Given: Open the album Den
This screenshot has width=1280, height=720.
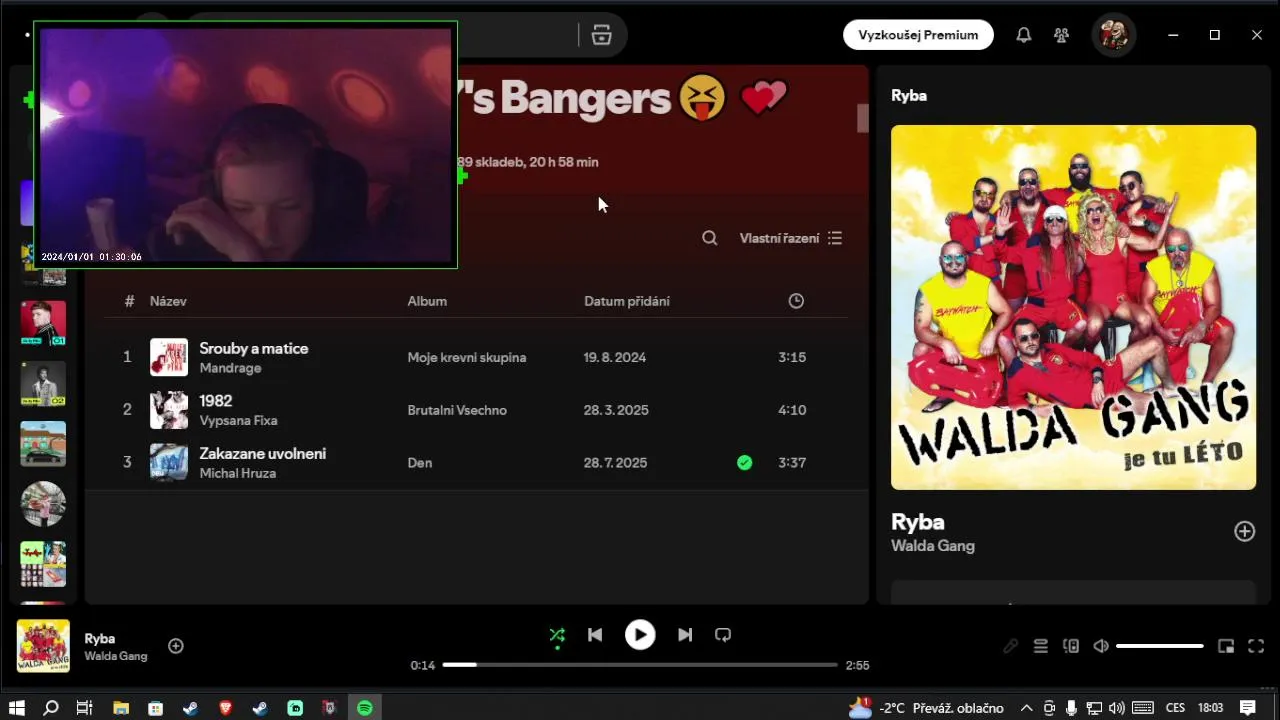Looking at the screenshot, I should (420, 463).
